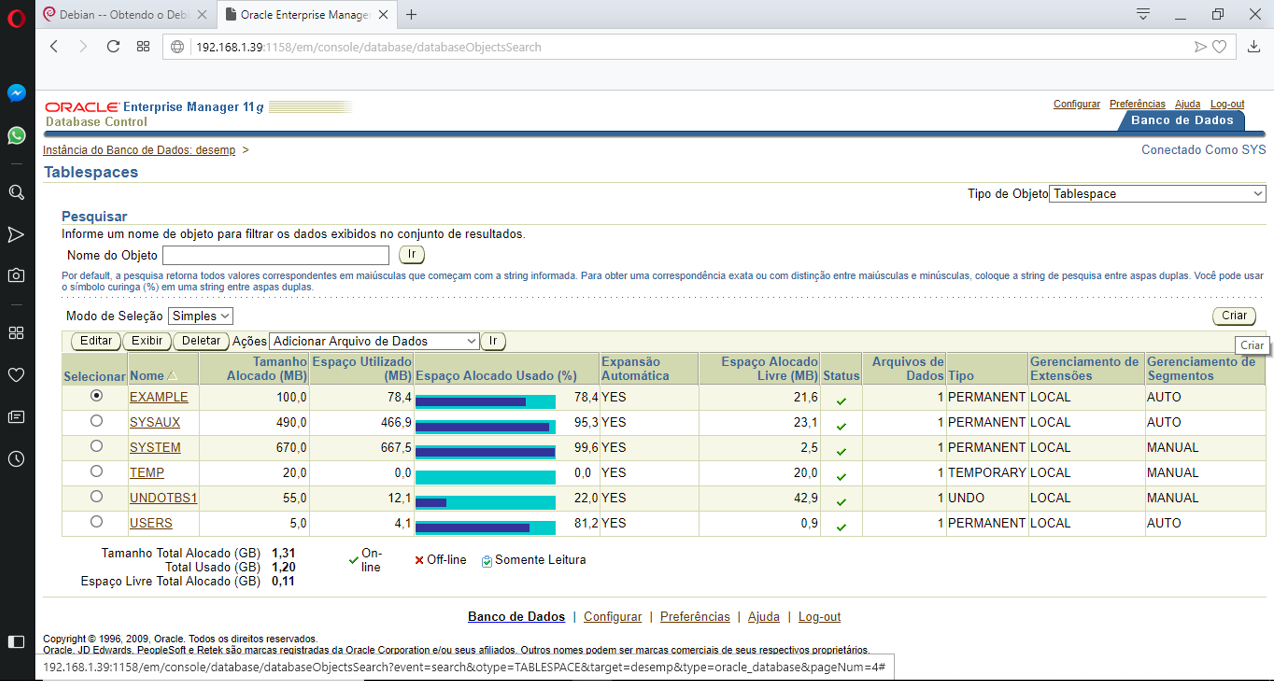The image size is (1276, 681).
Task: Open the Opera main menu logo
Action: (x=16, y=16)
